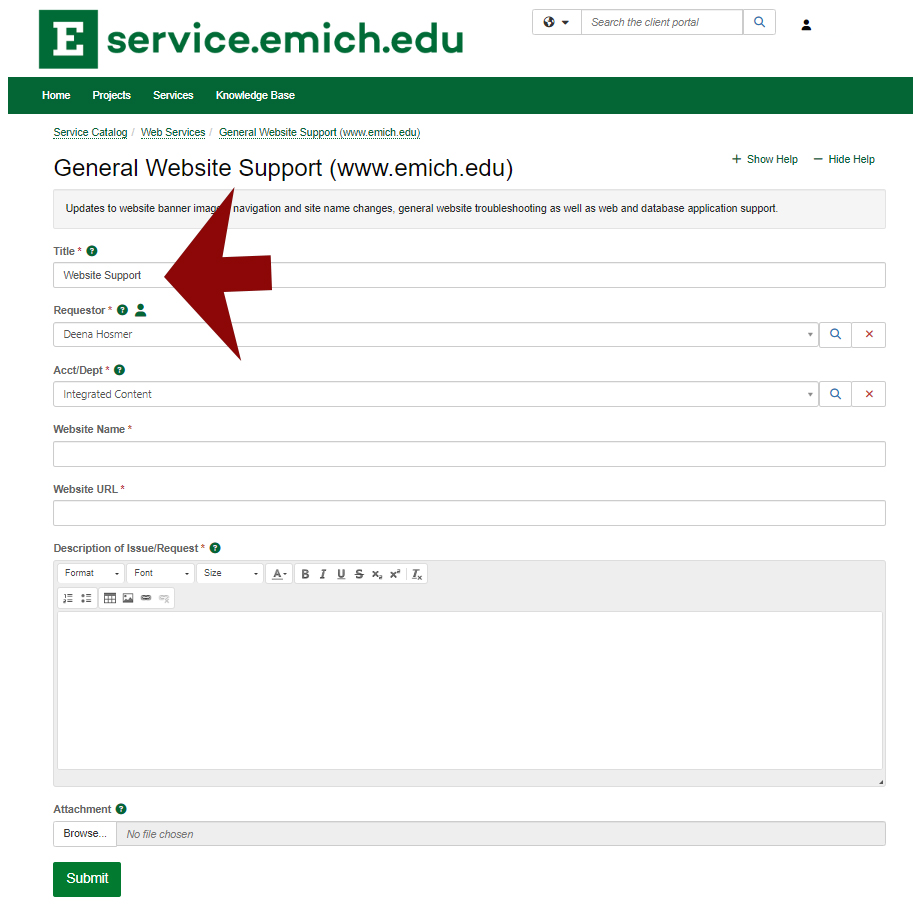Screen dimensions: 918x907
Task: Click the Browse... attachment button
Action: point(85,834)
